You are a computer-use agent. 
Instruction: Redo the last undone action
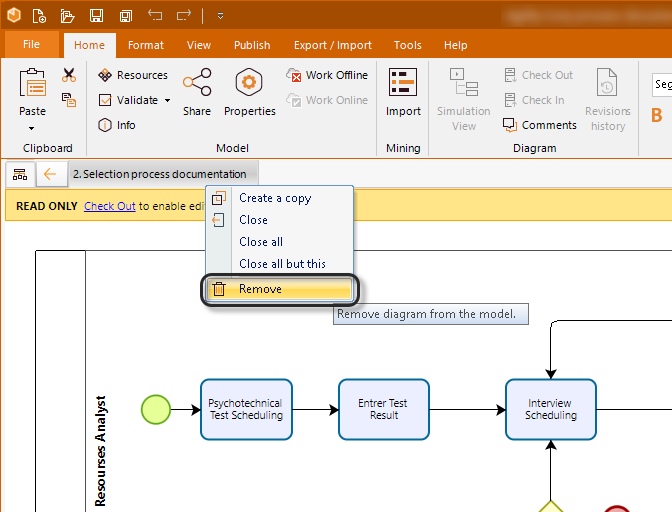point(183,15)
